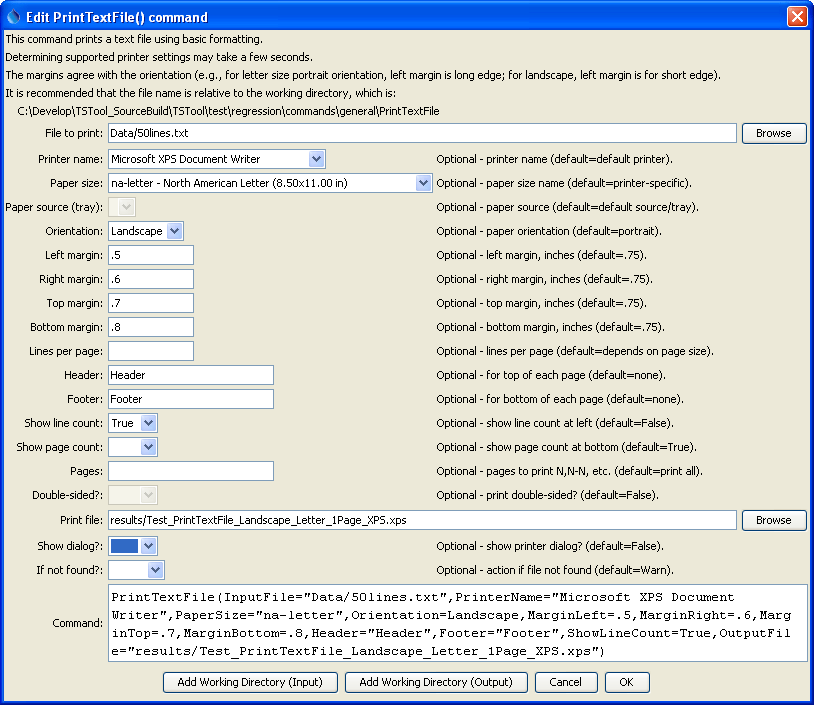Screen dimensions: 814x705
Task: Click the 'Command:' label
Action: (78, 623)
